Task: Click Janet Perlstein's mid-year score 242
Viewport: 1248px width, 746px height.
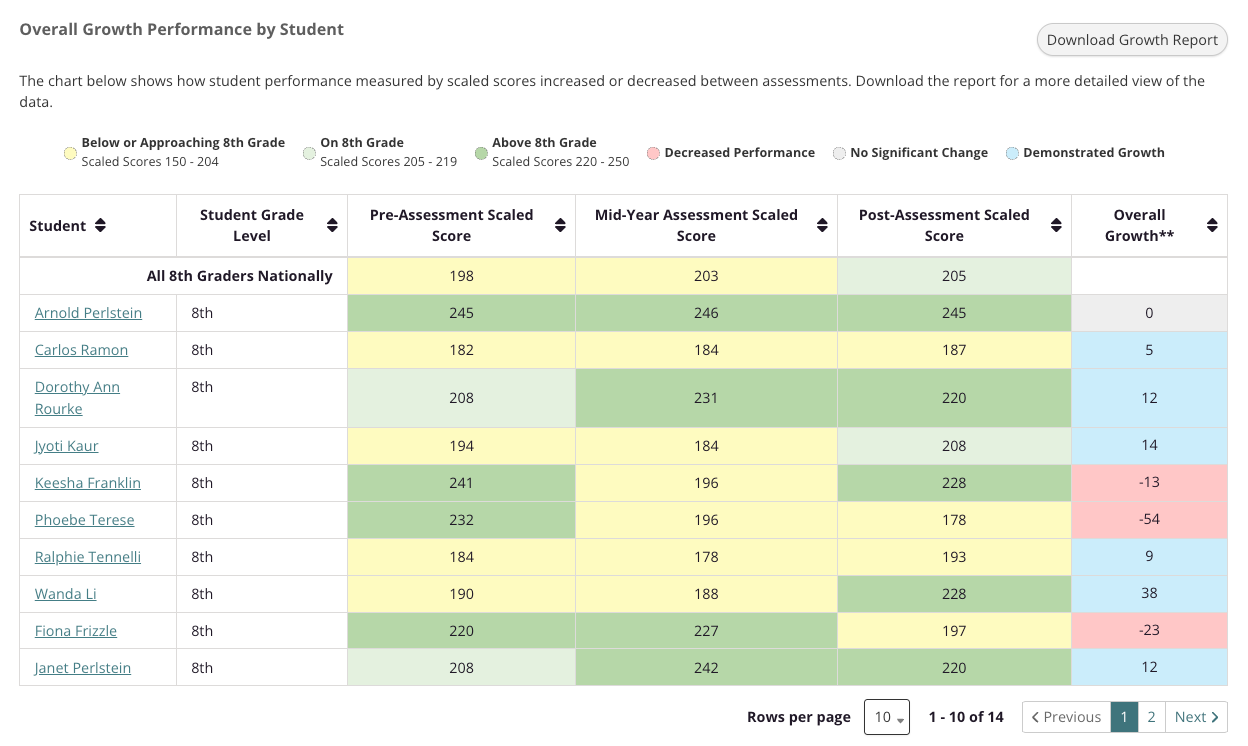Action: click(x=706, y=668)
